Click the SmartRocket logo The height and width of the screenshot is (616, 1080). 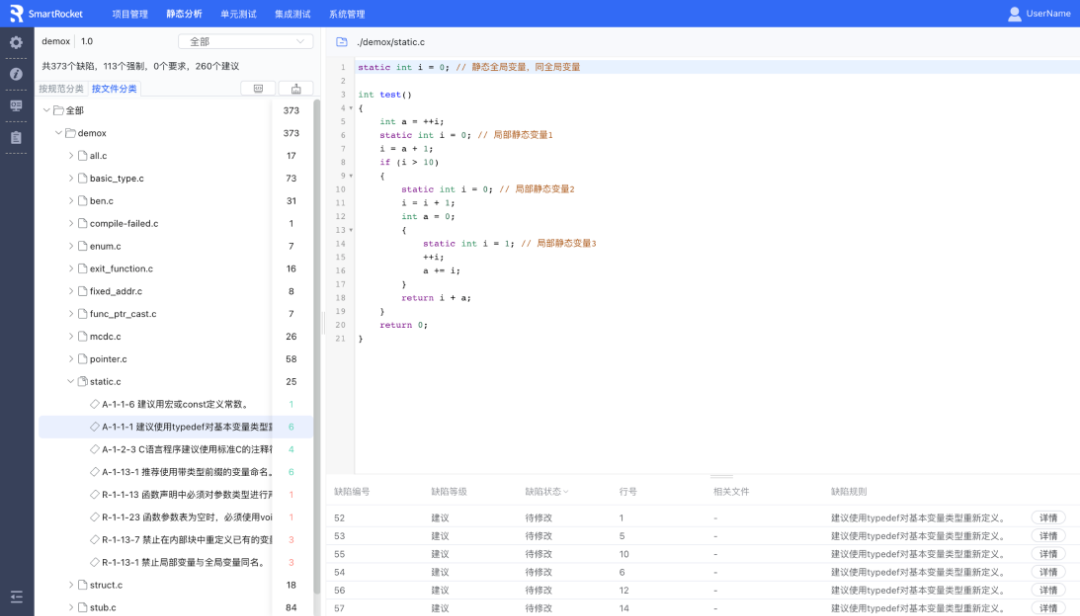[17, 14]
